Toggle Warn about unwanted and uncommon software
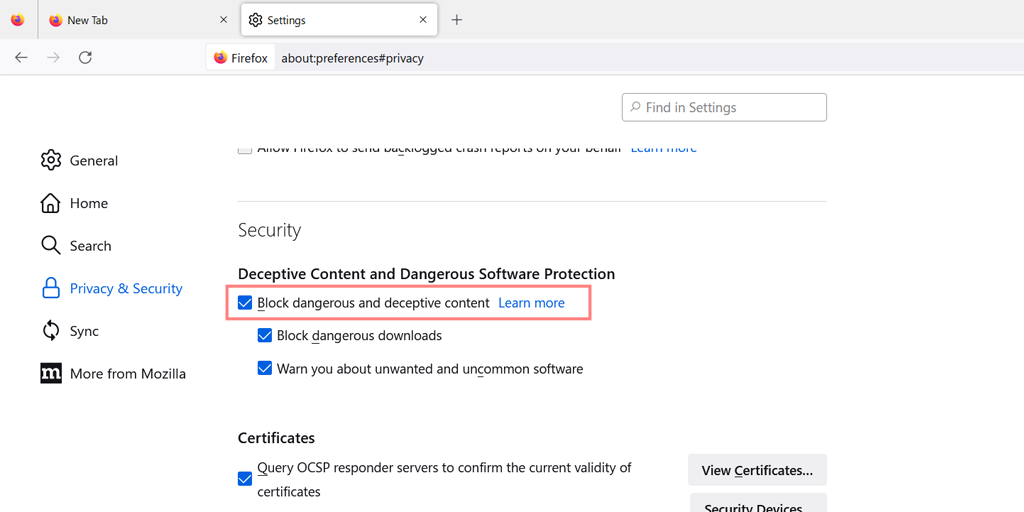 [264, 368]
